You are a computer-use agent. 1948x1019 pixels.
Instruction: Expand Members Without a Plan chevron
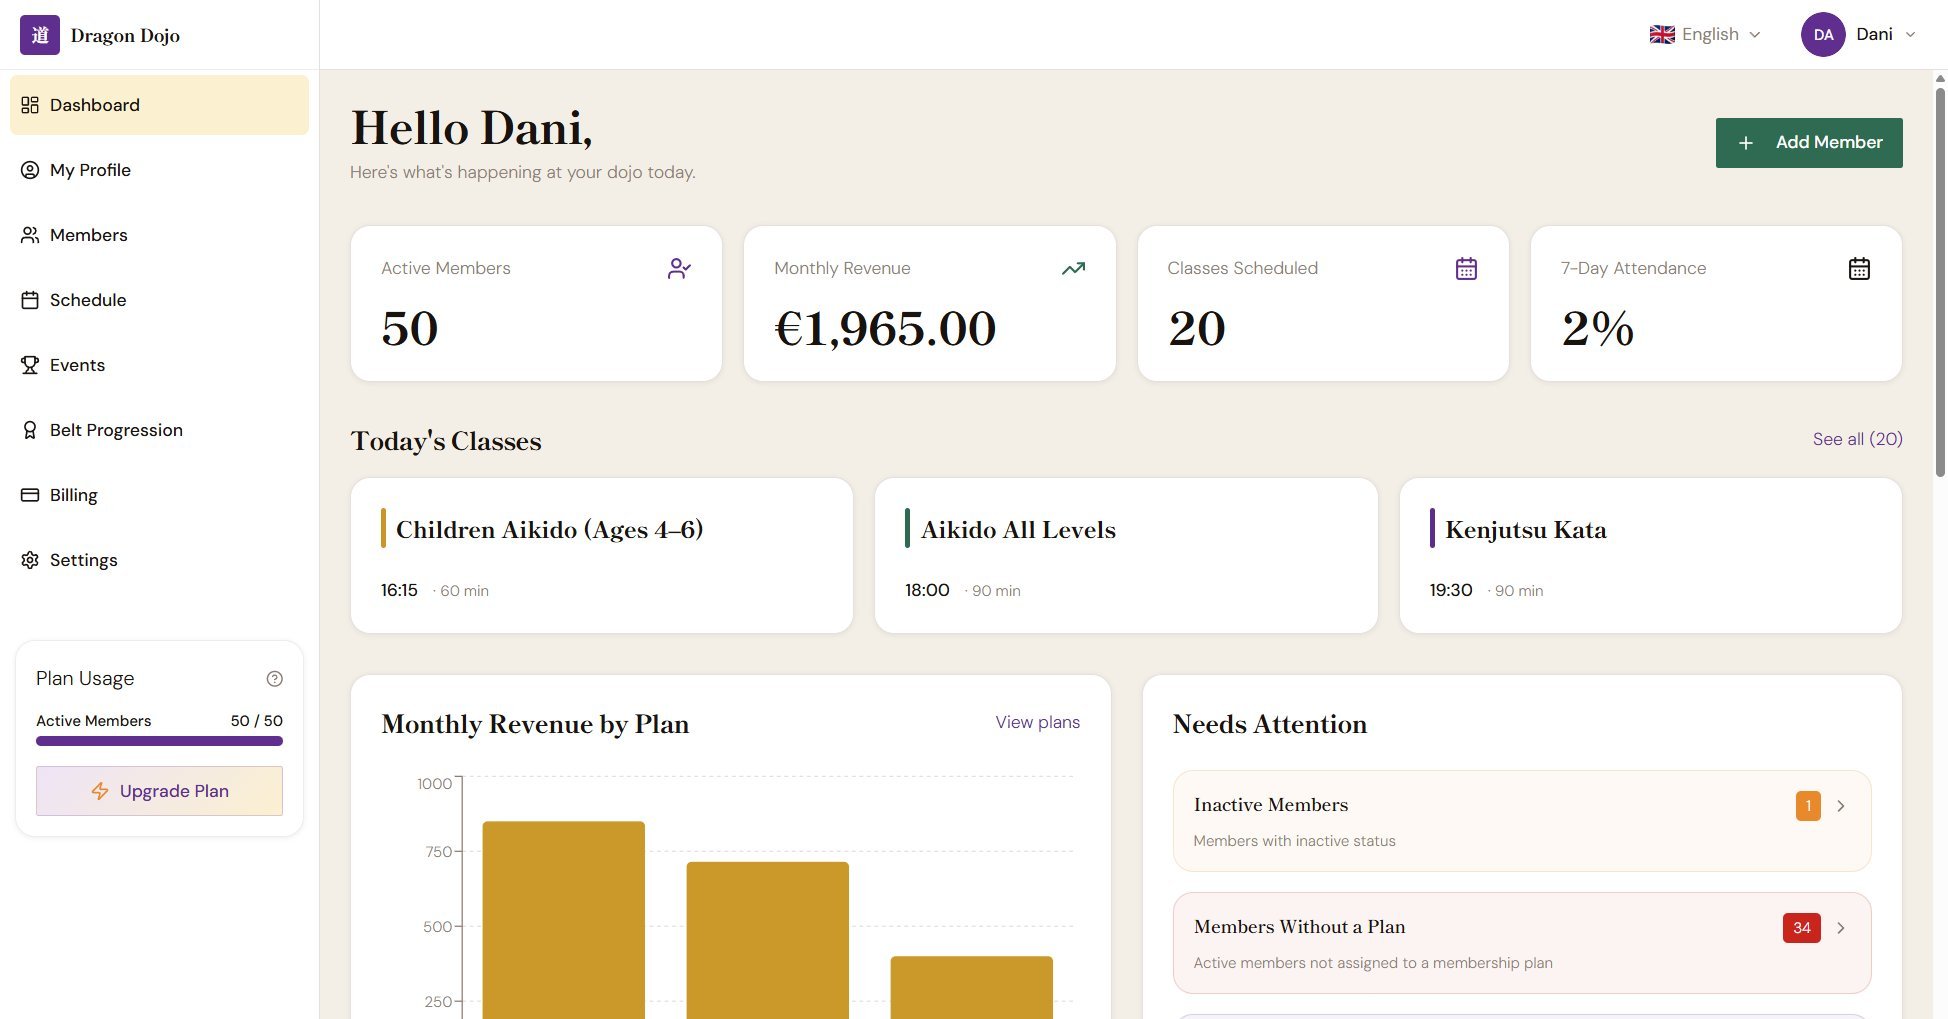click(x=1840, y=928)
